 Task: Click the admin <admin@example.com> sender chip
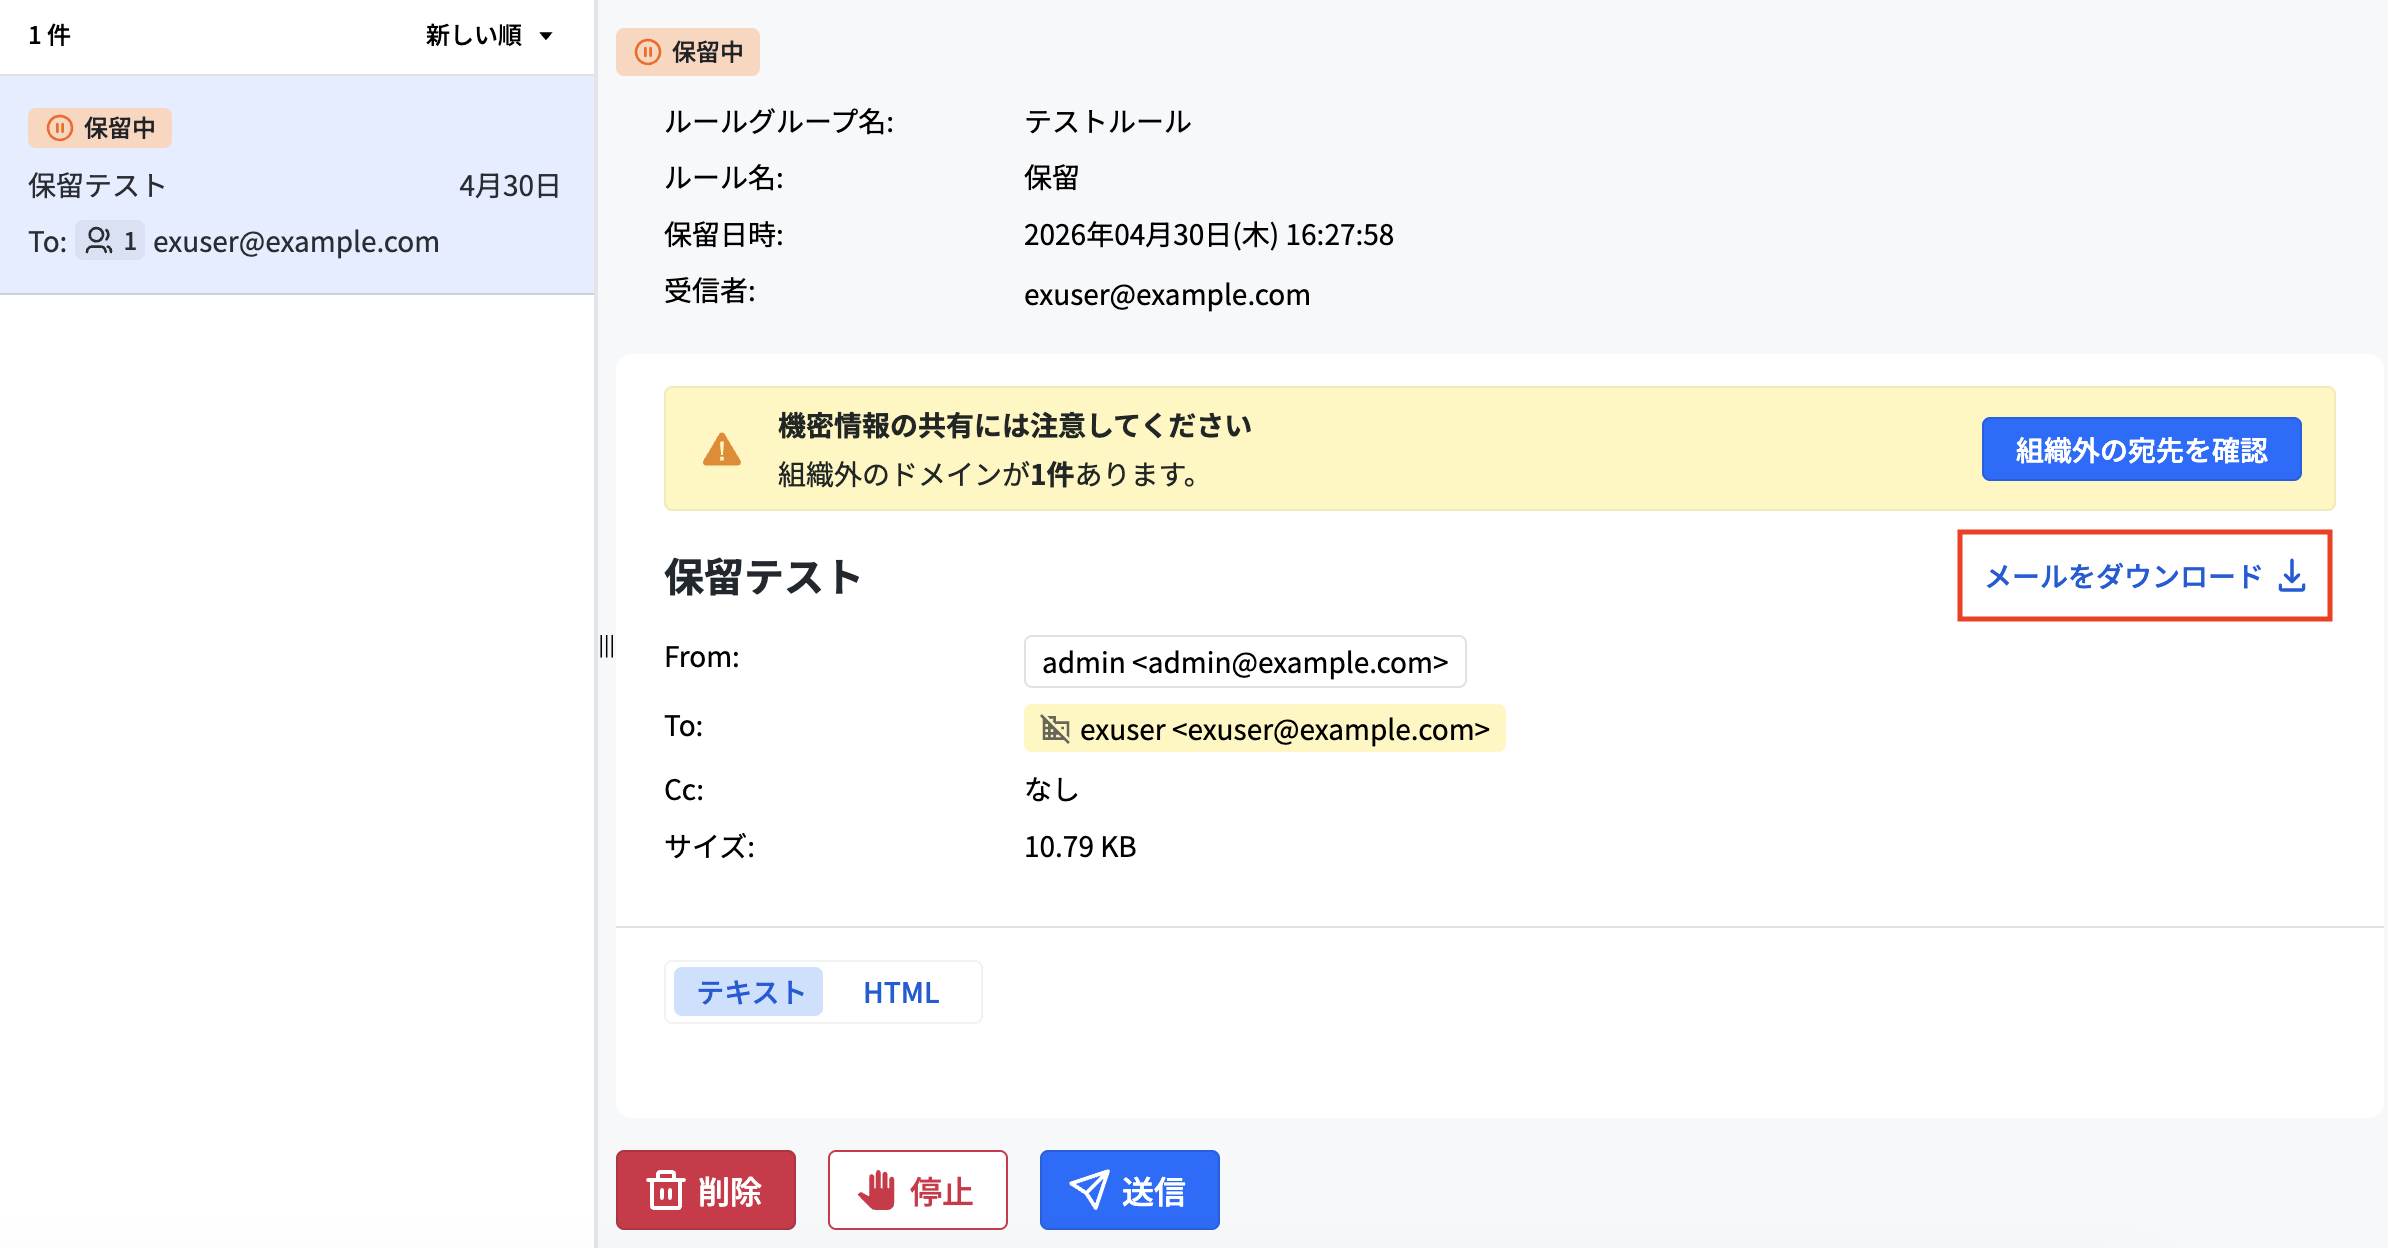pos(1245,662)
